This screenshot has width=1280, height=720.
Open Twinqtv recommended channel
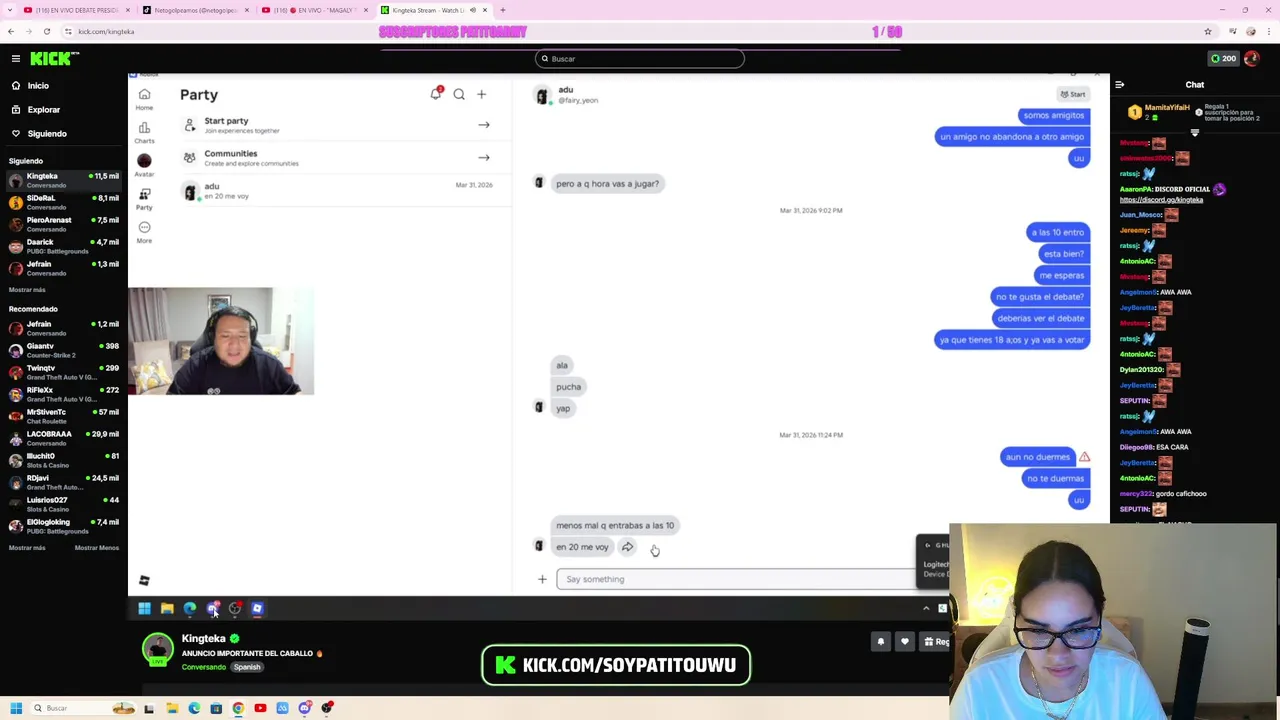point(64,372)
